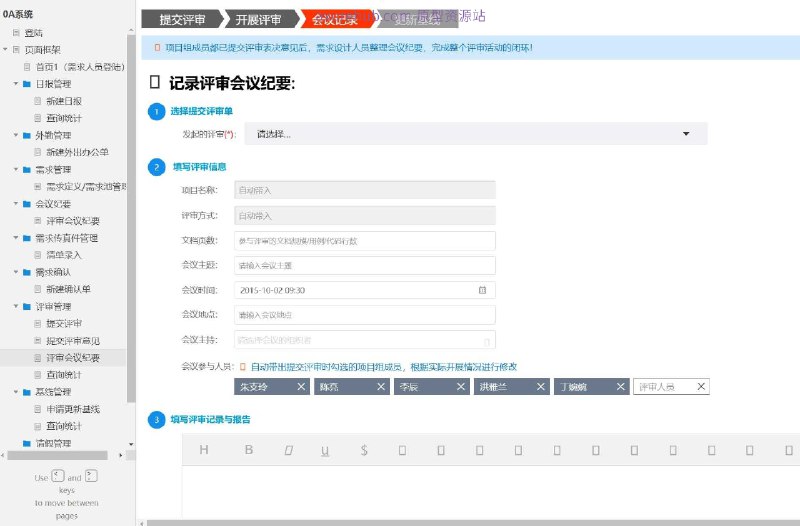Collapse the 会议纪要 folder arrow
Image resolution: width=800 pixels, height=526 pixels.
(x=16, y=204)
